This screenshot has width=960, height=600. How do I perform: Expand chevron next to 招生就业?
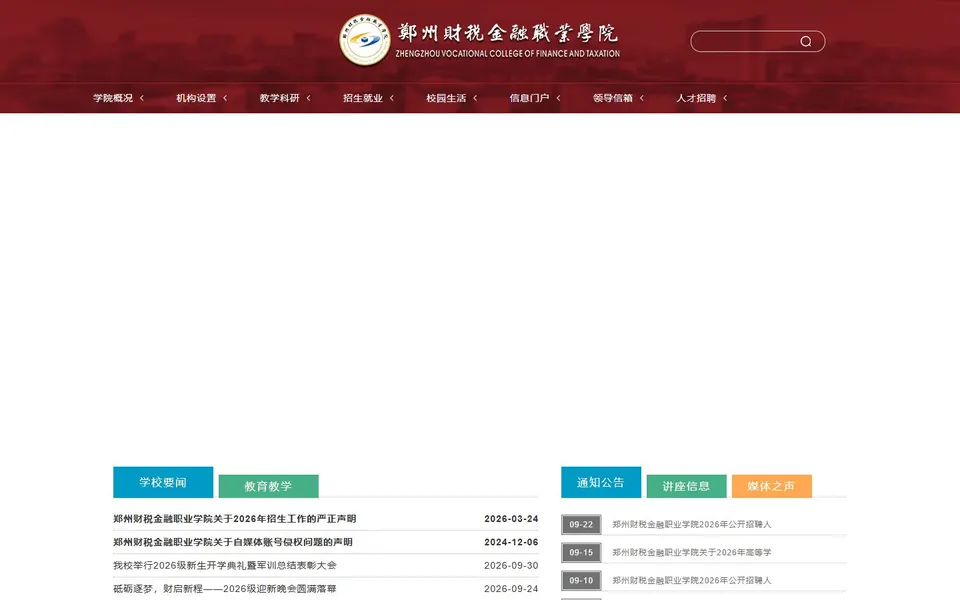click(392, 98)
